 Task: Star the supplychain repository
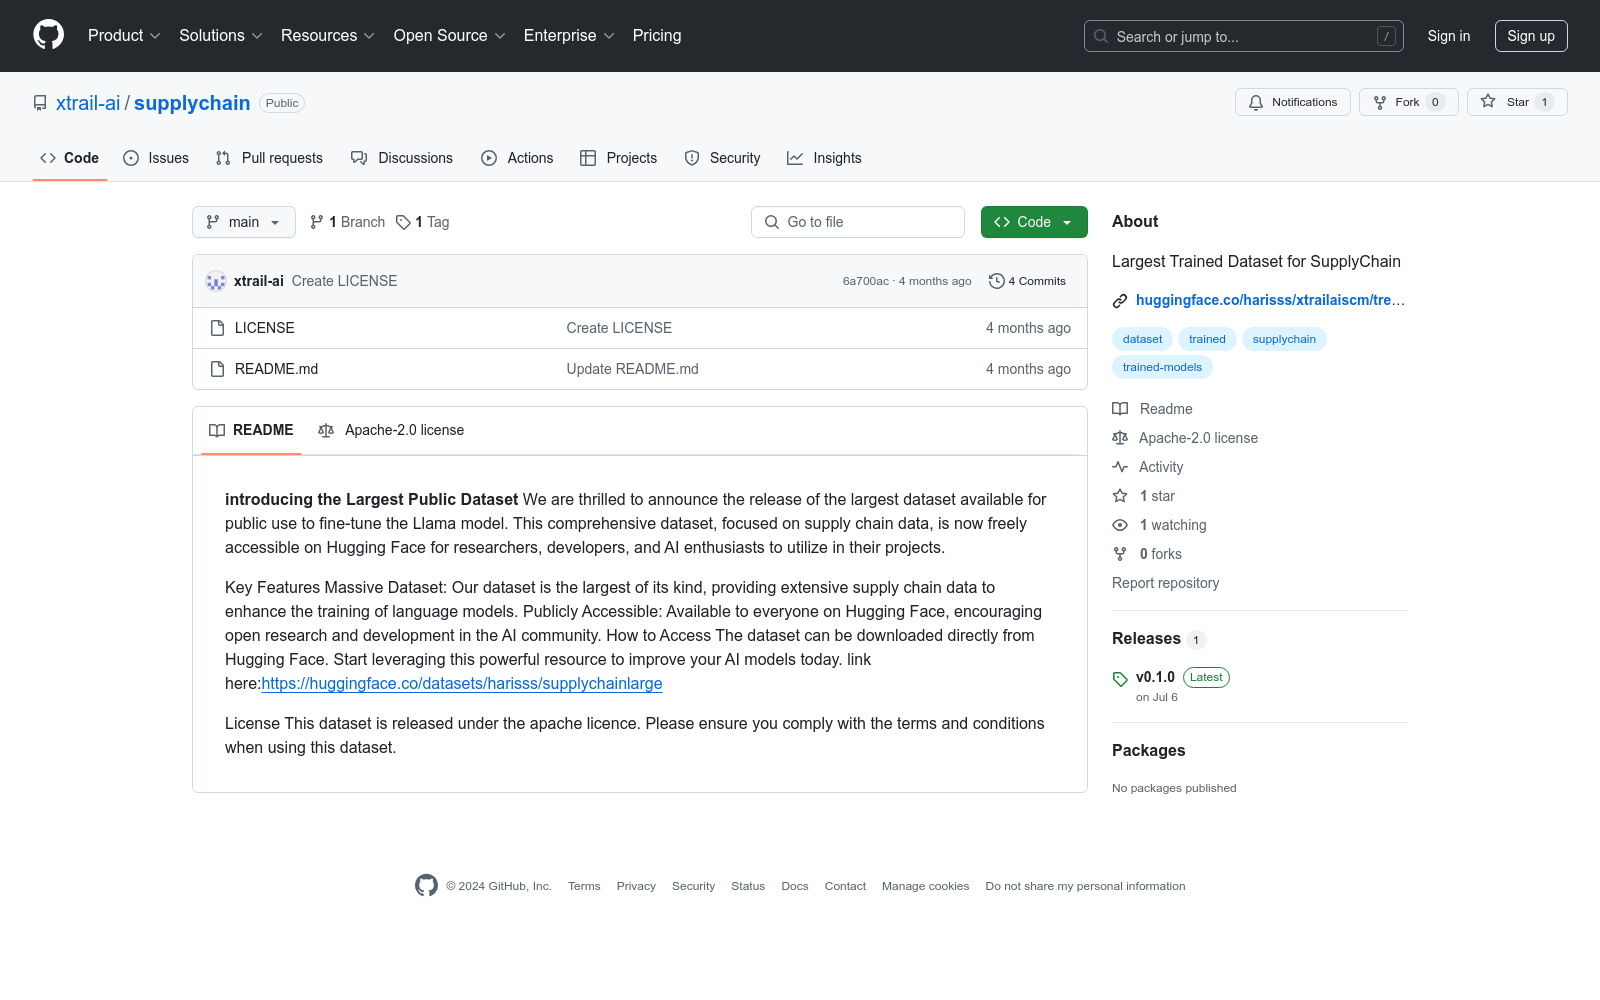point(1517,102)
